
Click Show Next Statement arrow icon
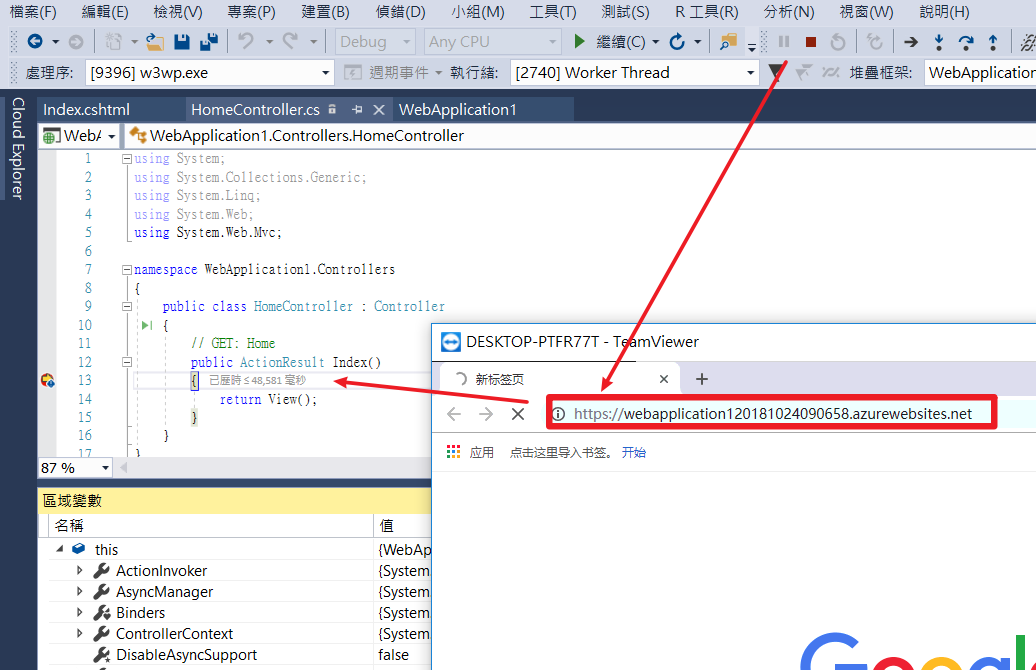coord(911,42)
